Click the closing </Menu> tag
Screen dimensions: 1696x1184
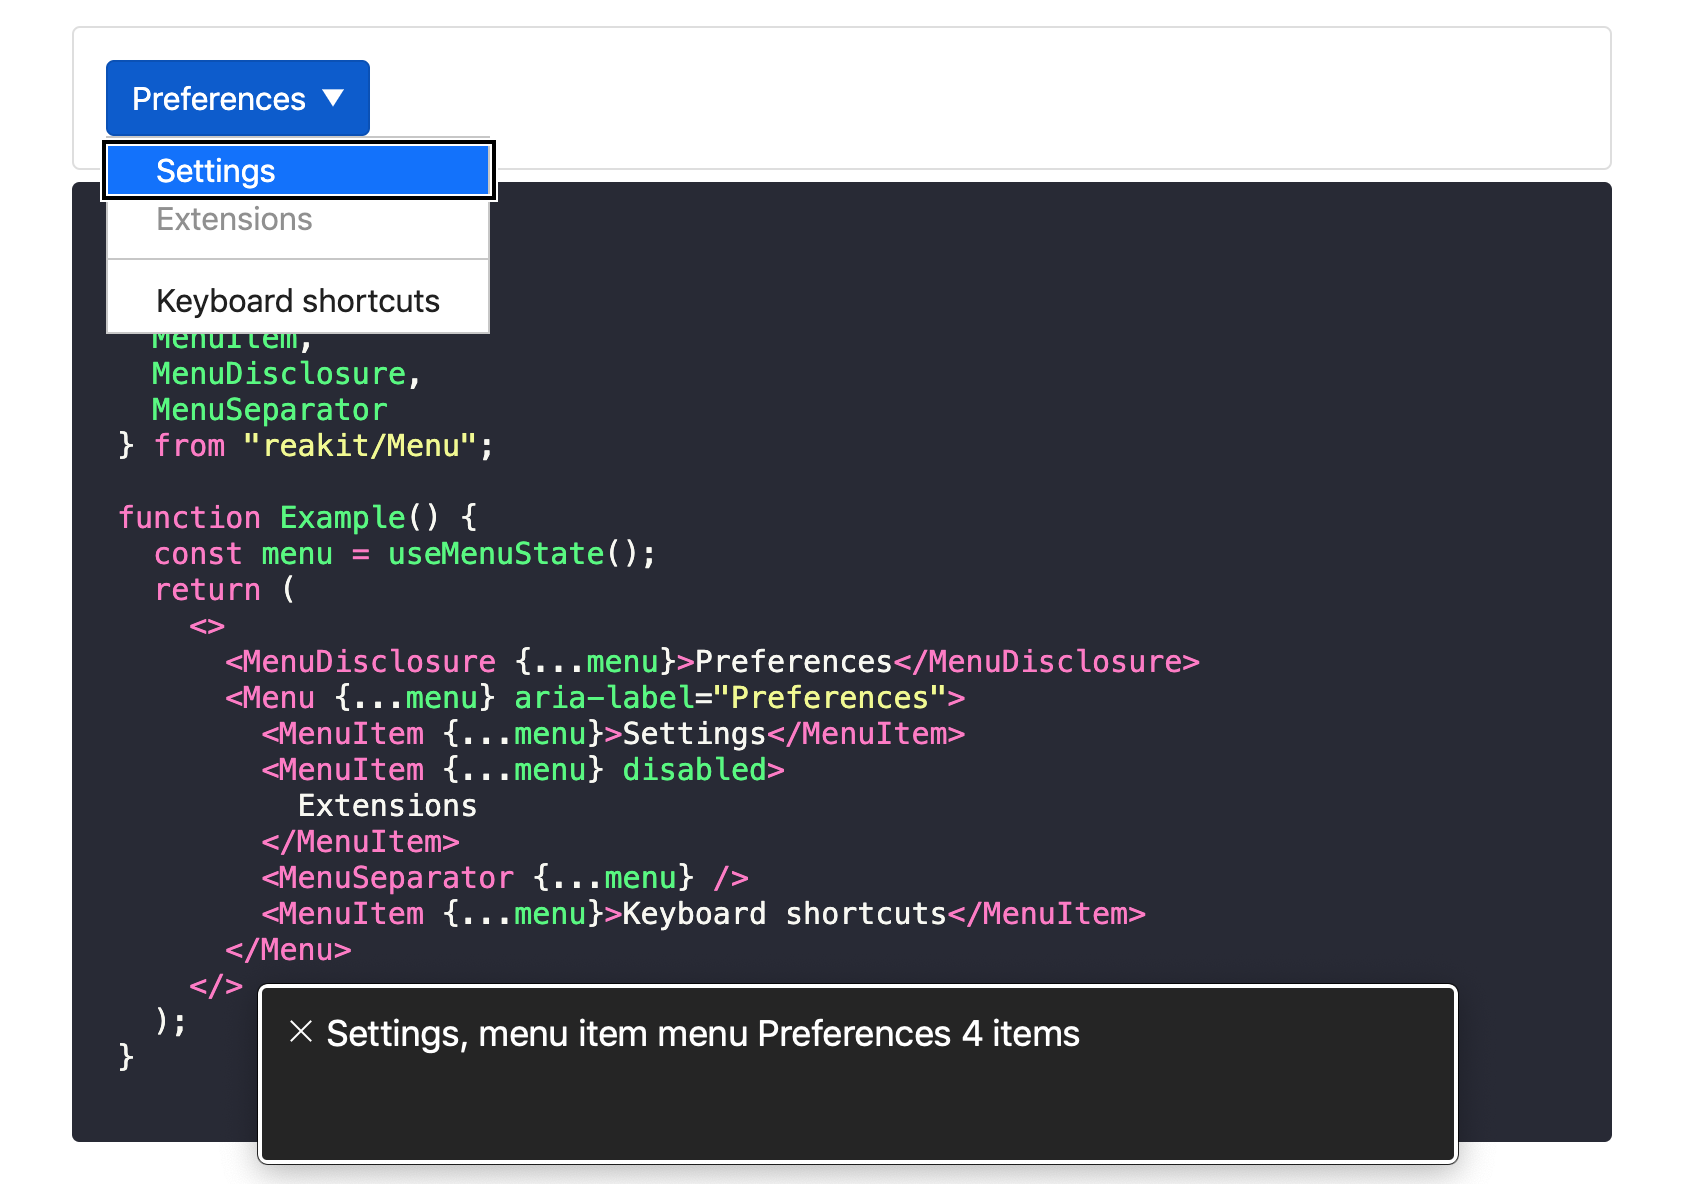point(288,950)
